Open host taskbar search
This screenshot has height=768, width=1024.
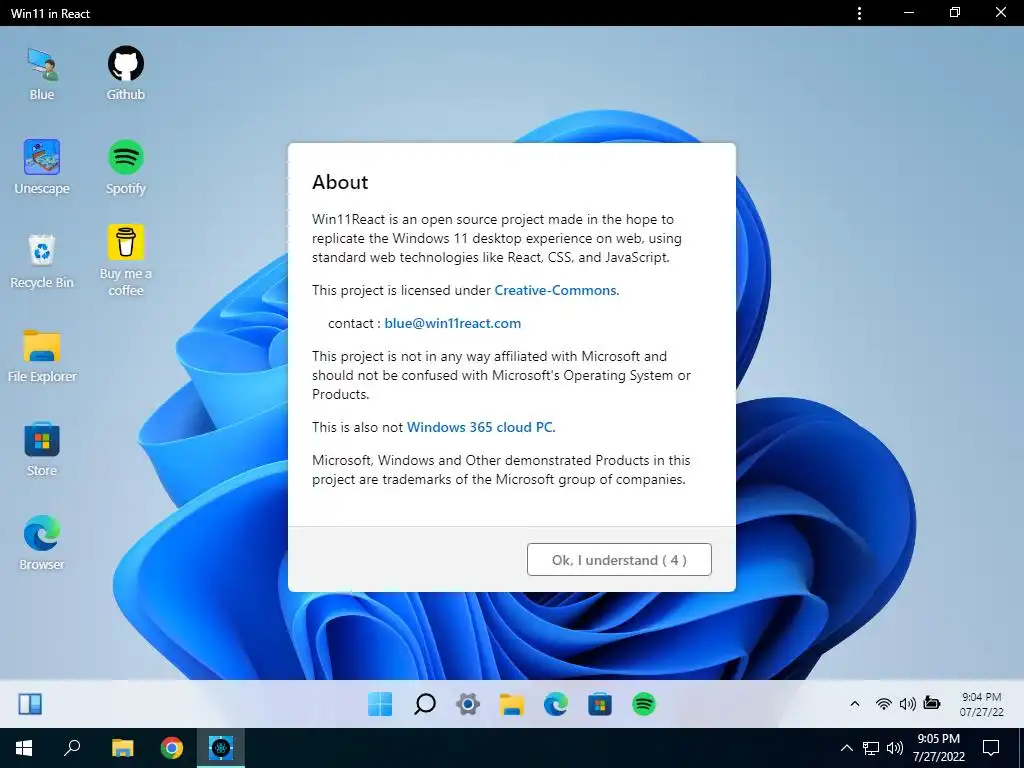[72, 748]
